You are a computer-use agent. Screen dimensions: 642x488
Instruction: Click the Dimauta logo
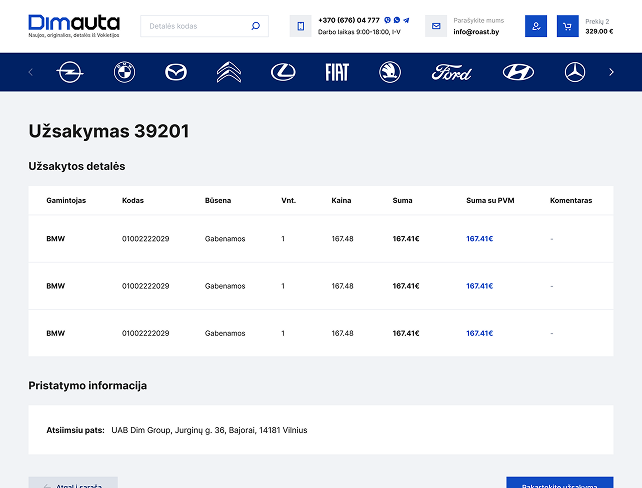[74, 25]
